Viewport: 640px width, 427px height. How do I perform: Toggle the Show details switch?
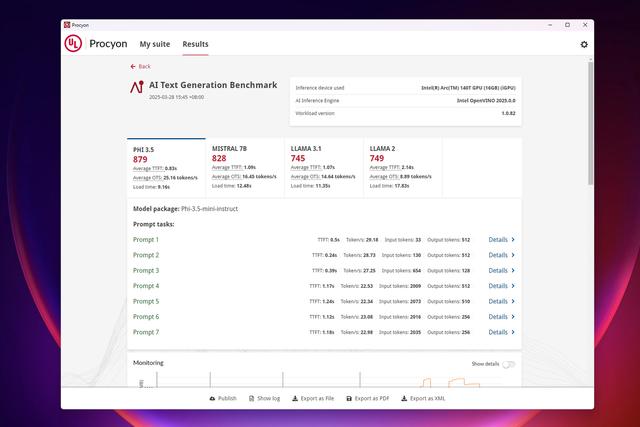(509, 364)
